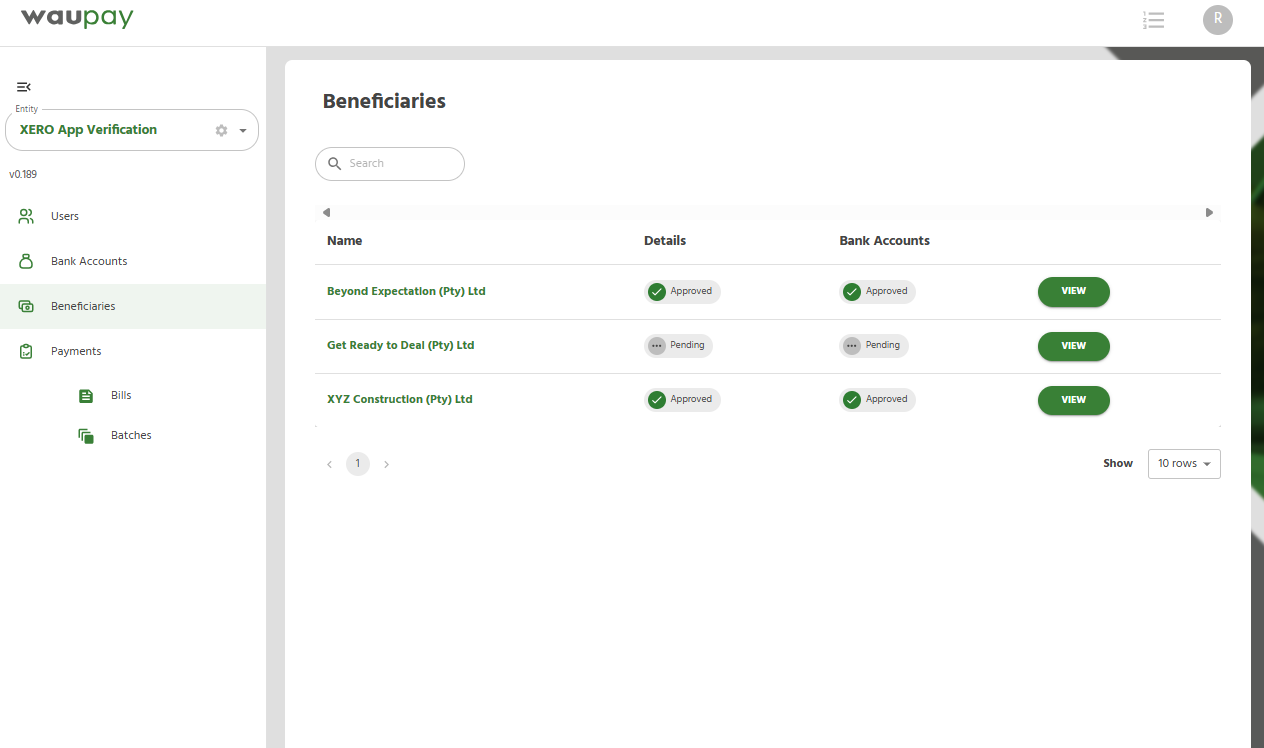This screenshot has height=748, width=1264.
Task: Click the Bills icon
Action: point(86,396)
